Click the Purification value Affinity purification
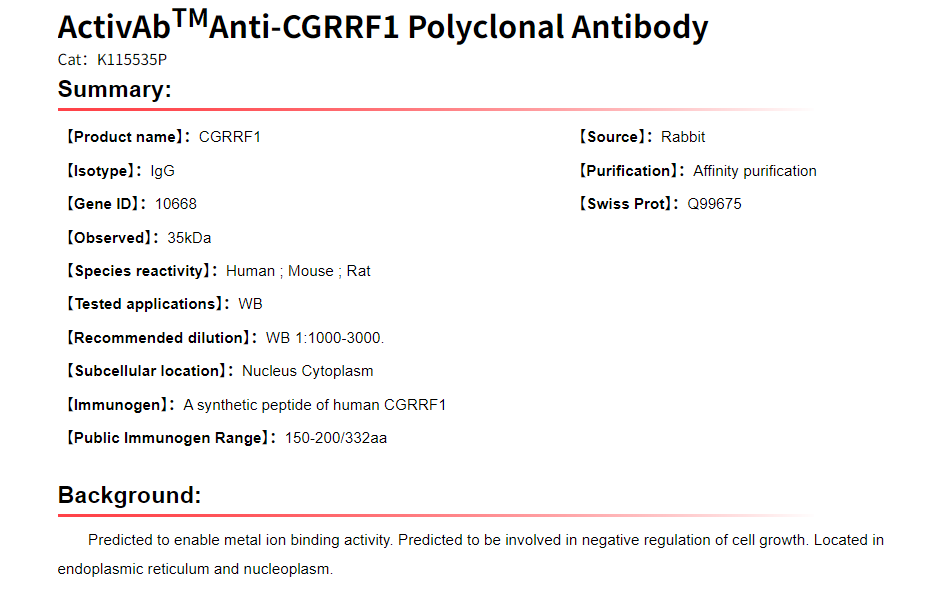 (x=755, y=171)
